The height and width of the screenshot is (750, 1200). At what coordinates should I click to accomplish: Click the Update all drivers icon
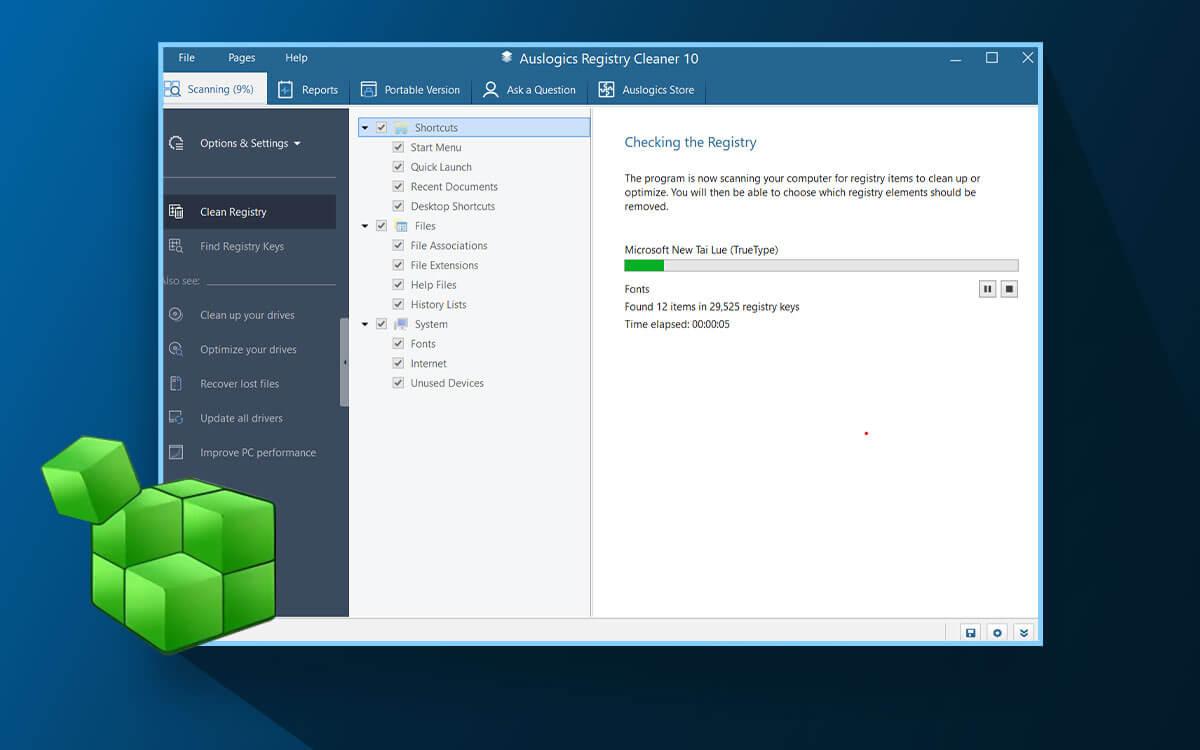point(176,418)
